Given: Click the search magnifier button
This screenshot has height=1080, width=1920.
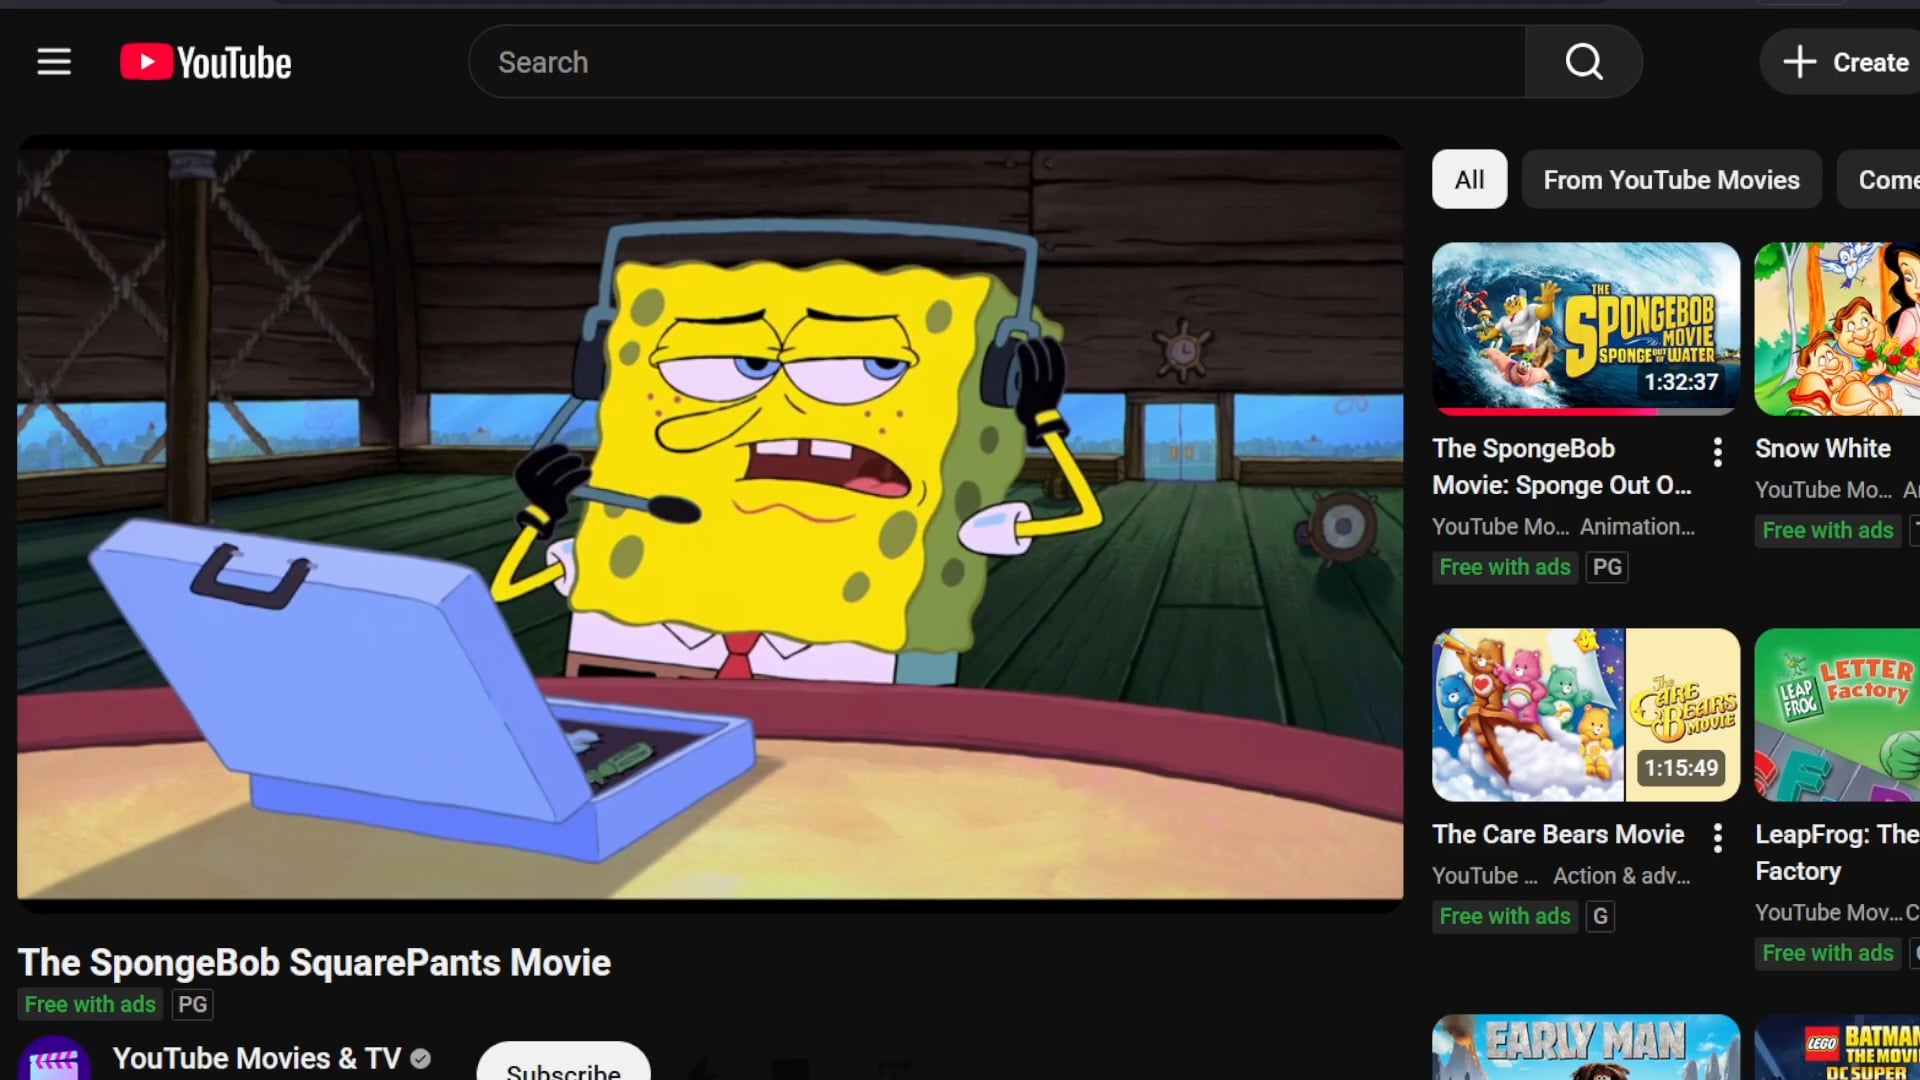Looking at the screenshot, I should (1583, 62).
